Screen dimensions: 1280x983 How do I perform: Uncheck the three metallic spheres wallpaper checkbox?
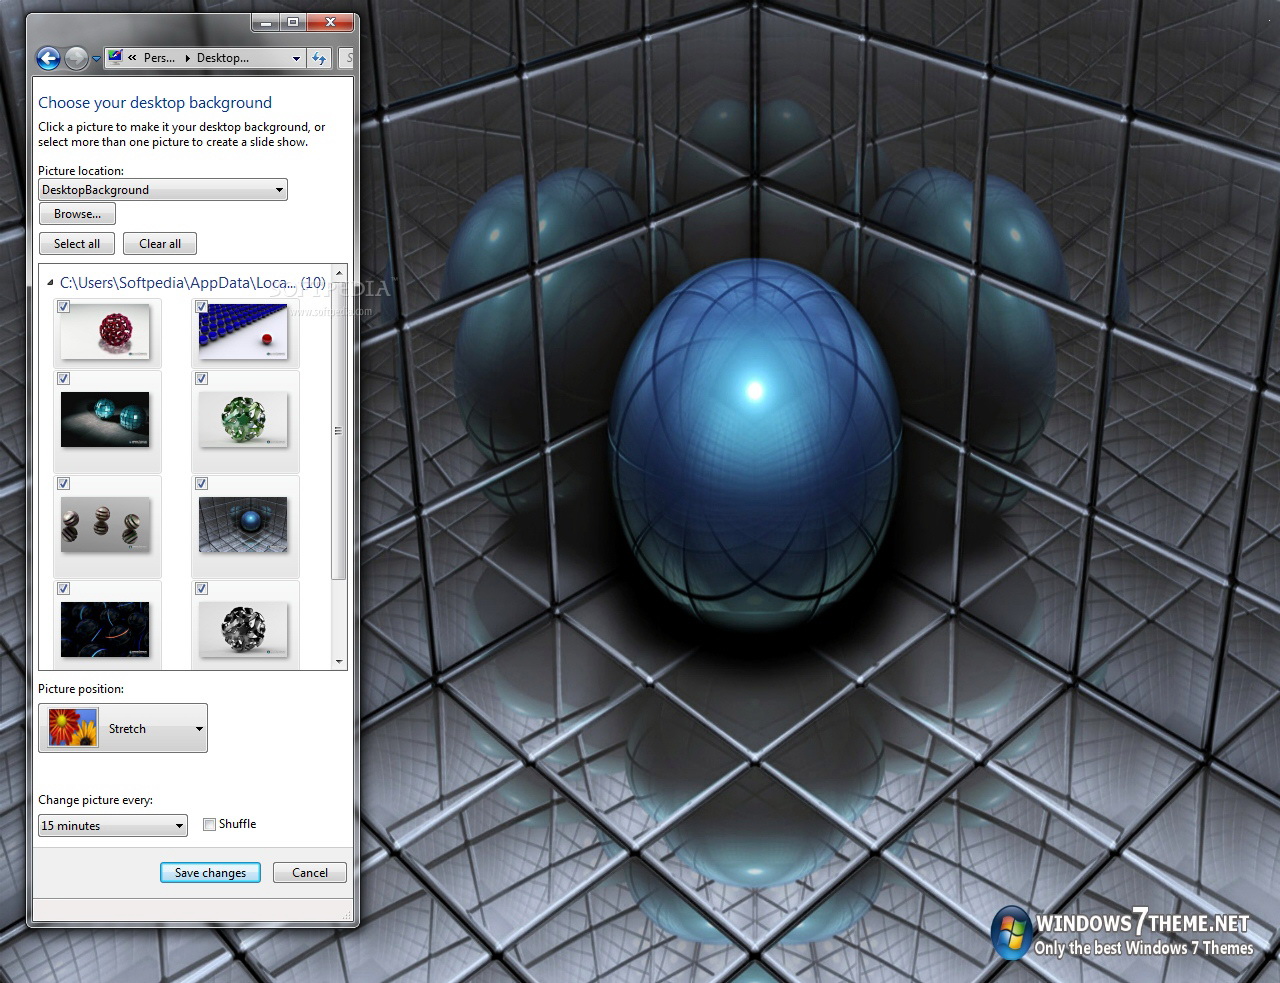(x=64, y=484)
